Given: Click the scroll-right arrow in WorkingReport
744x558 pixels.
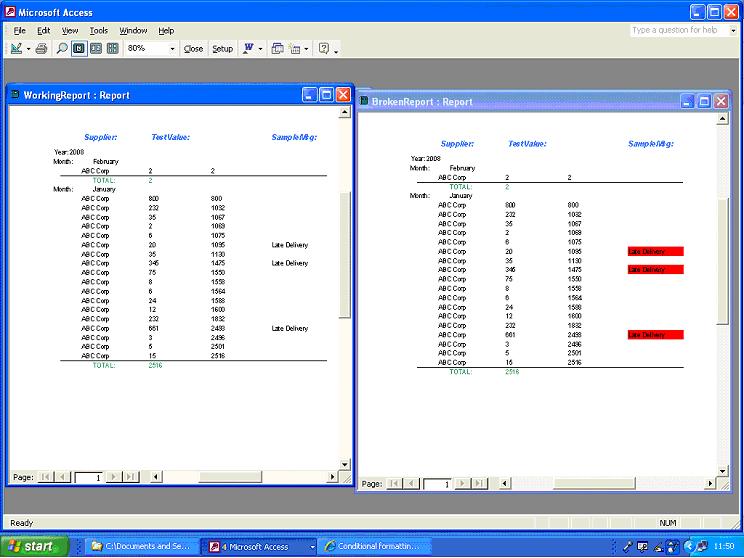Looking at the screenshot, I should 332,476.
